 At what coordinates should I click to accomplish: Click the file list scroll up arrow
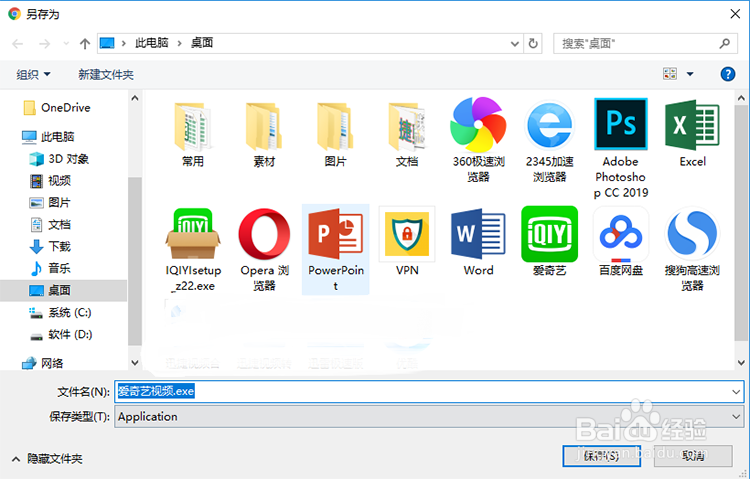741,98
